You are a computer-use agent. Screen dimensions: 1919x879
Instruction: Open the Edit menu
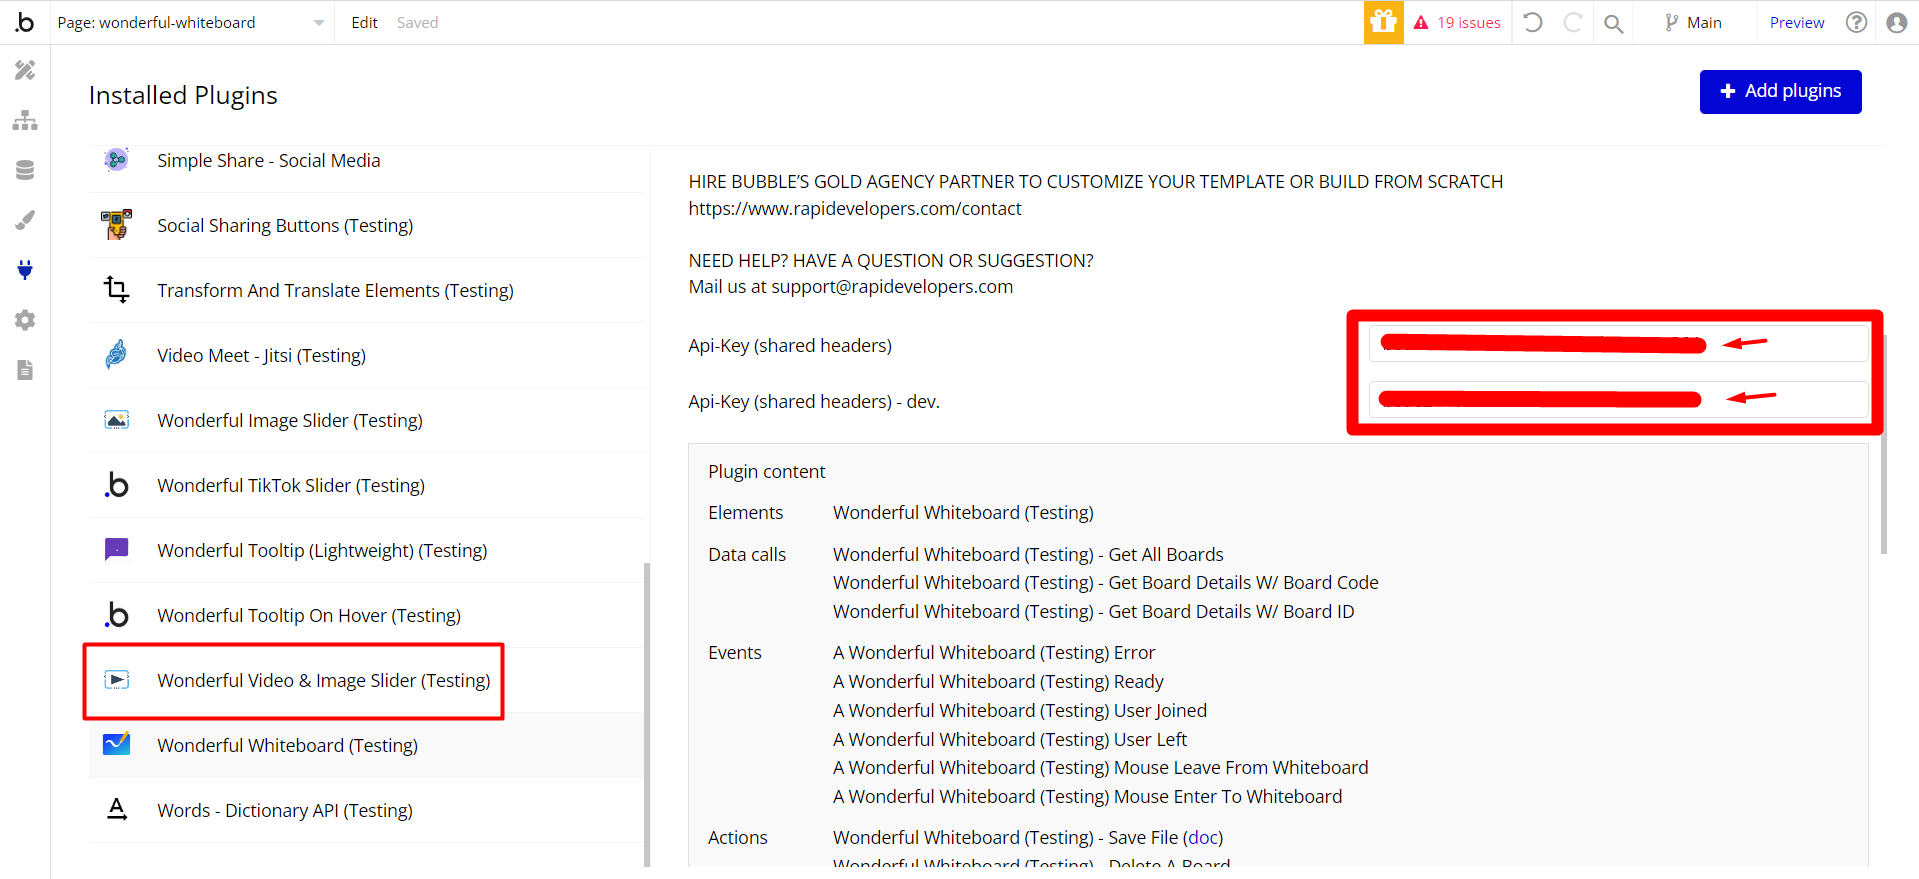364,22
